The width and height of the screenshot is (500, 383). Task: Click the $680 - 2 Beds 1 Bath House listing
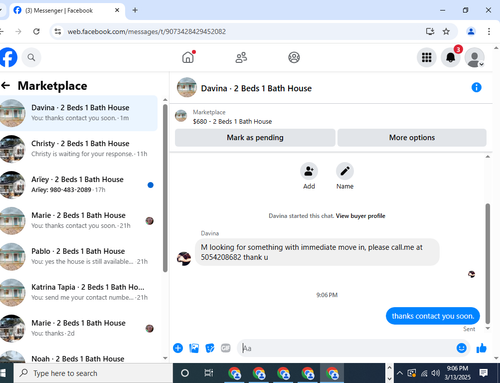click(x=232, y=121)
